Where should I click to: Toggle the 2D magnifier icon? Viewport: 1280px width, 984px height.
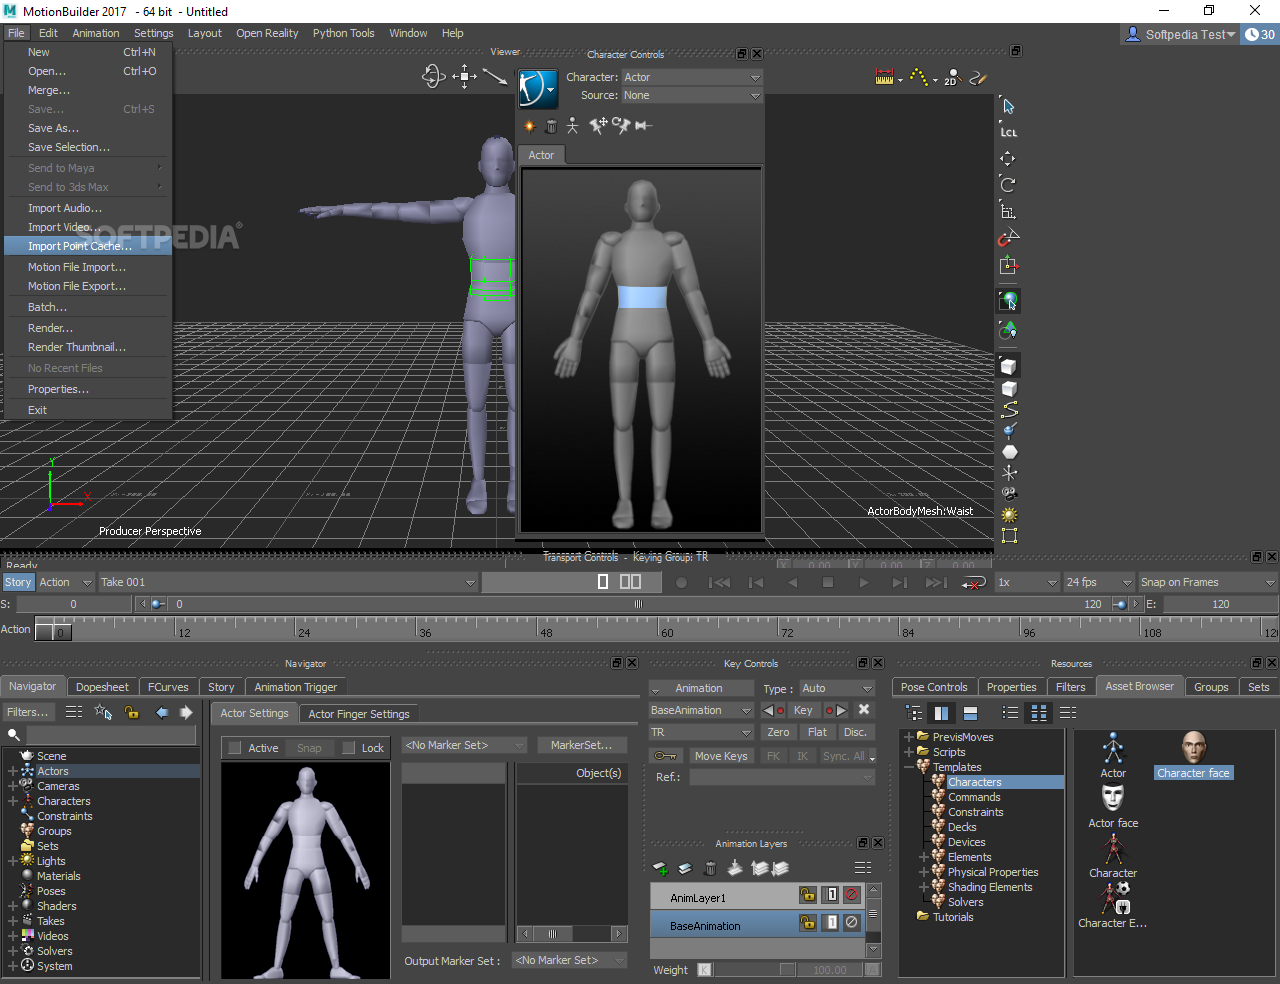951,77
